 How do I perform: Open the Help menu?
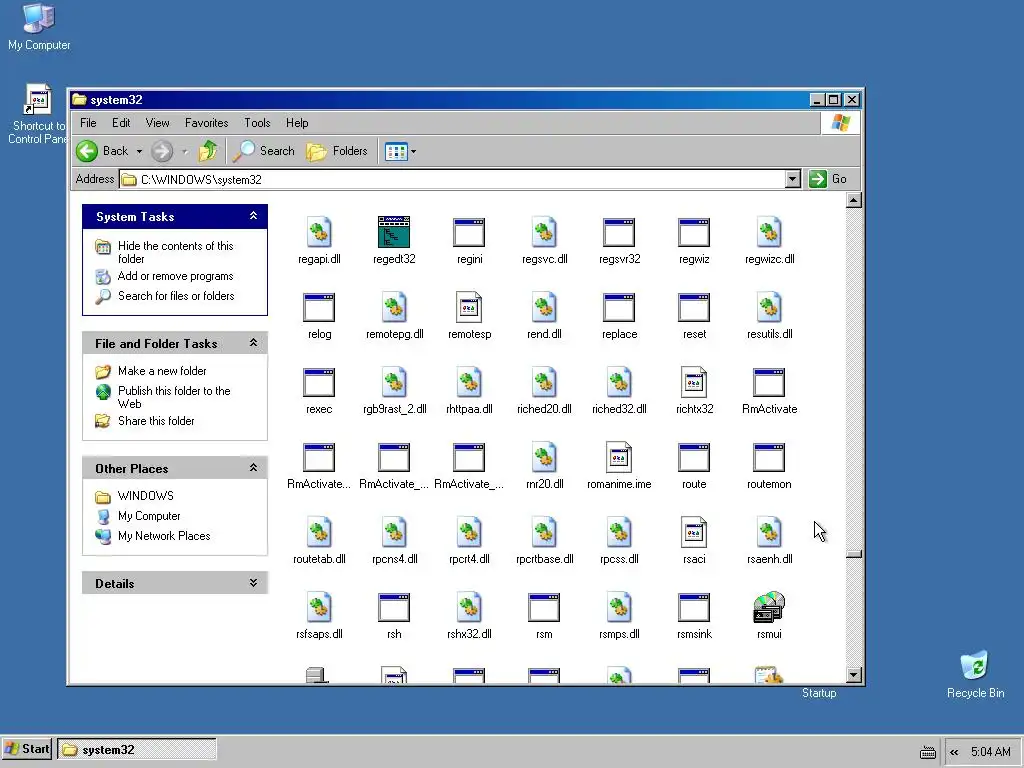297,123
